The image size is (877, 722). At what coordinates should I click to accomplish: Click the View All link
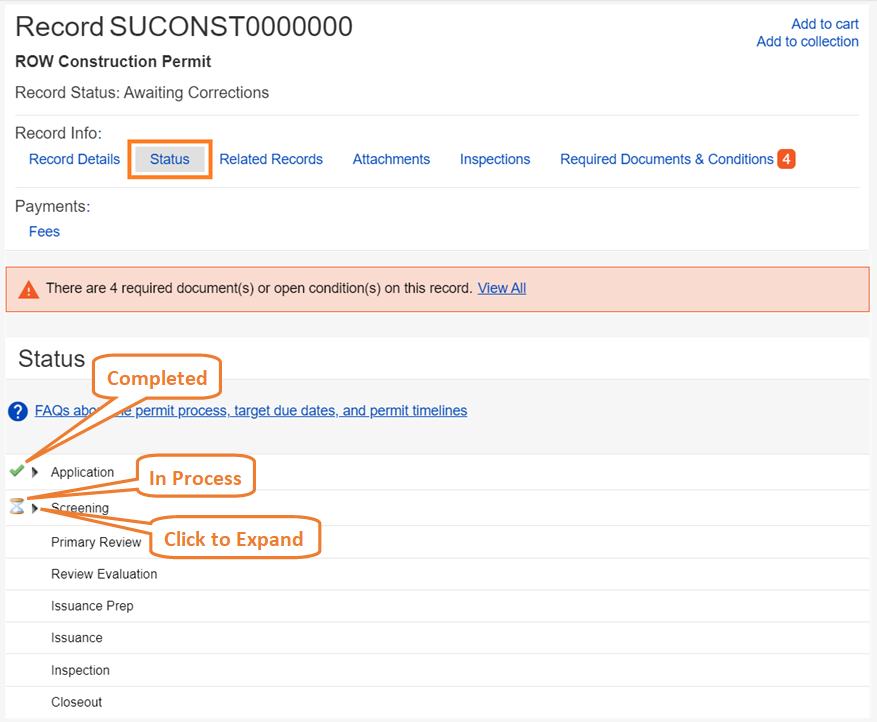coord(501,288)
